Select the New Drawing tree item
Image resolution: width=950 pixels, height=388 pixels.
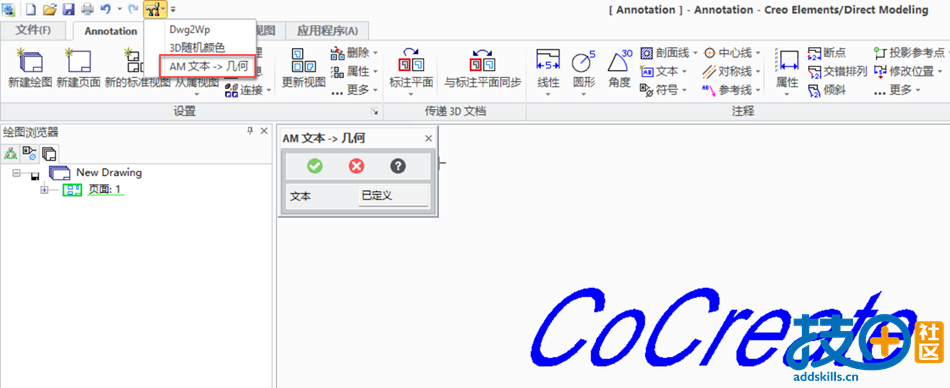click(108, 172)
